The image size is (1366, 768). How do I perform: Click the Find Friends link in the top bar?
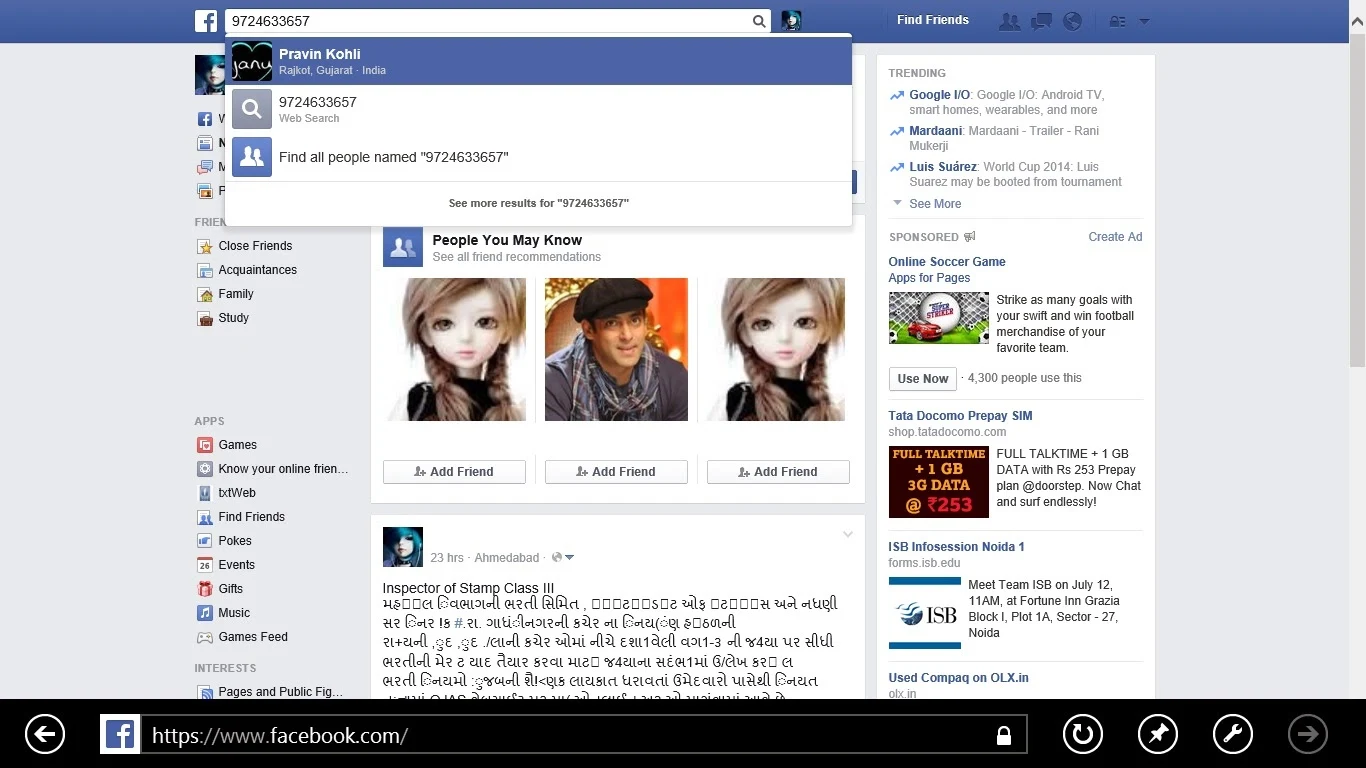[x=933, y=20]
